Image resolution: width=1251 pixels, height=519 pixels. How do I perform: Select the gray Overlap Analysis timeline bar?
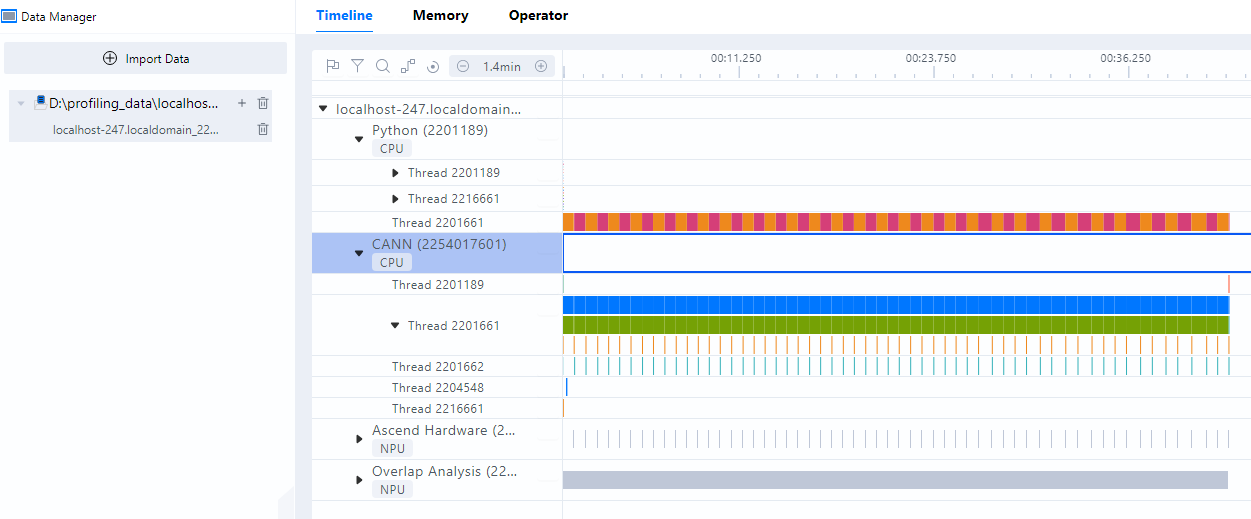[x=895, y=480]
